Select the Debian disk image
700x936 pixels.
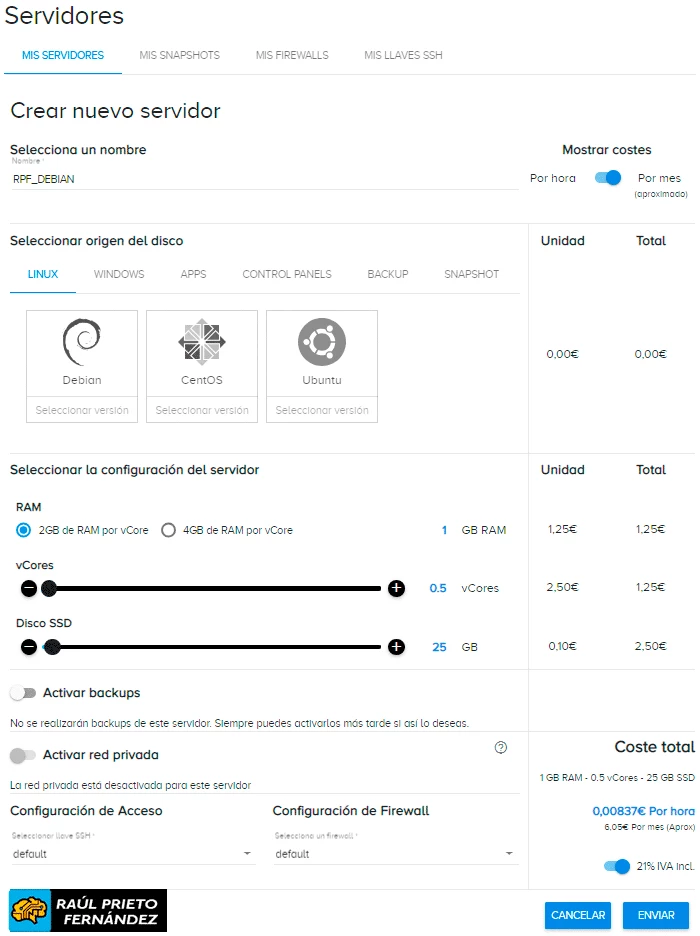click(x=81, y=345)
